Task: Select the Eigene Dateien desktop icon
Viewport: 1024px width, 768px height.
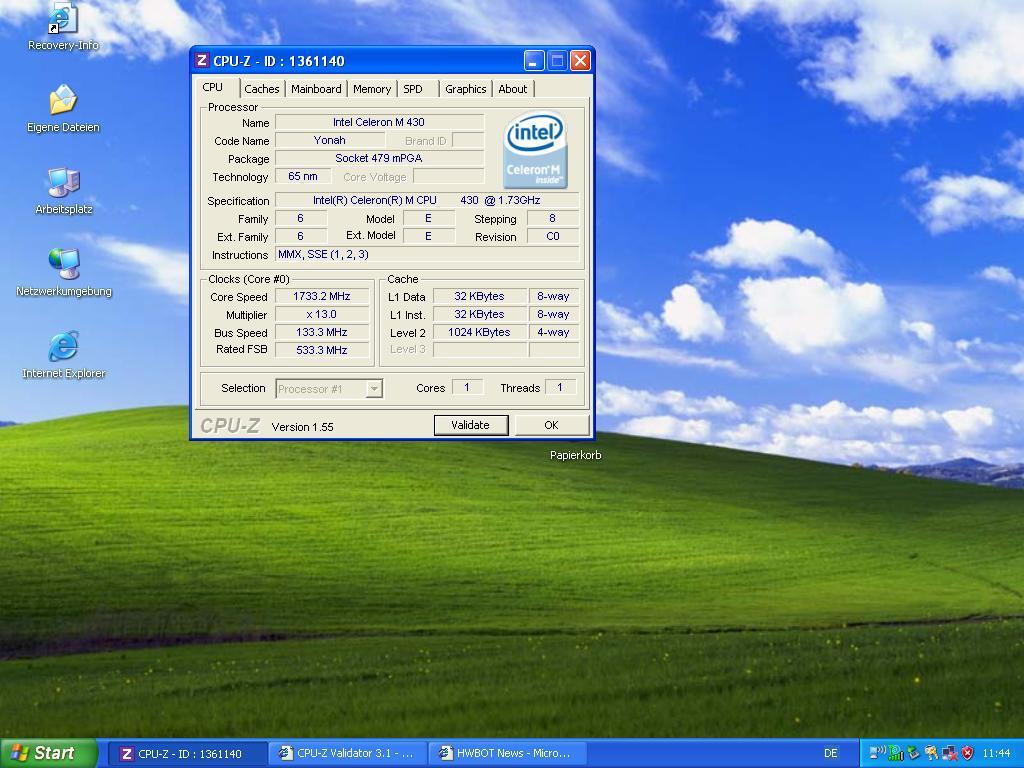Action: point(63,108)
